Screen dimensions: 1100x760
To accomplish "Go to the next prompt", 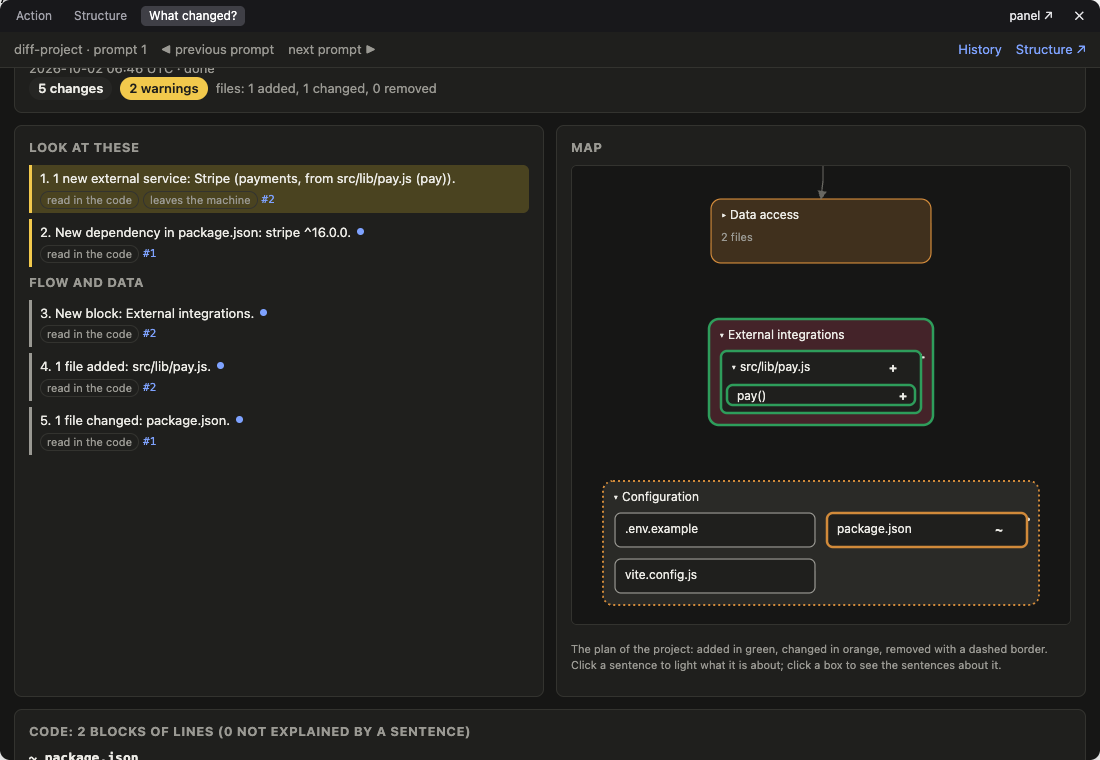I will click(x=332, y=49).
